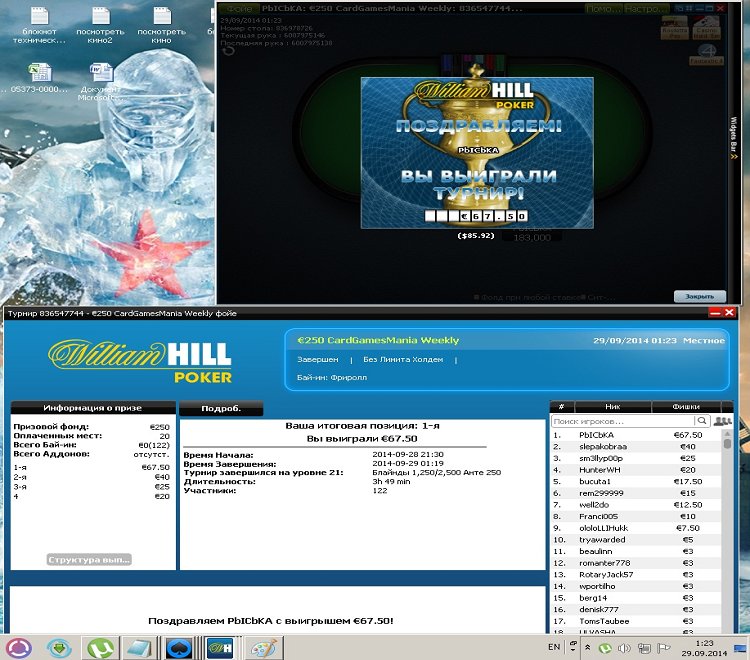Click the volume speaker tray icon
Image resolution: width=750 pixels, height=660 pixels.
(624, 648)
